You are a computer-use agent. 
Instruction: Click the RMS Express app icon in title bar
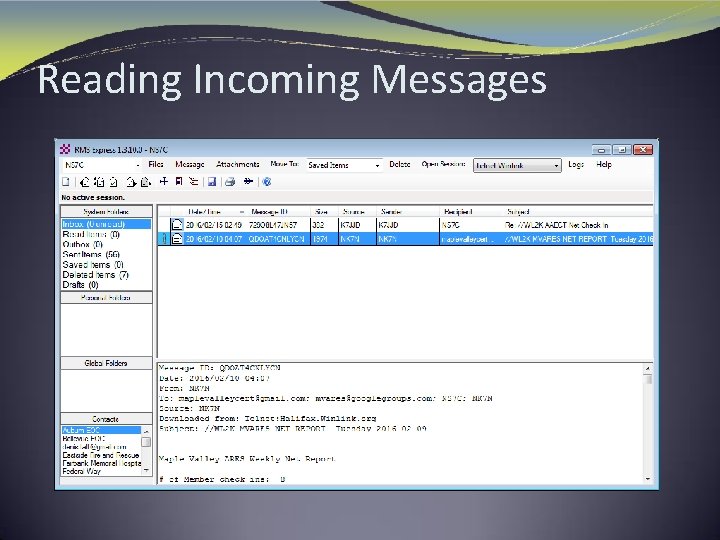tap(65, 150)
